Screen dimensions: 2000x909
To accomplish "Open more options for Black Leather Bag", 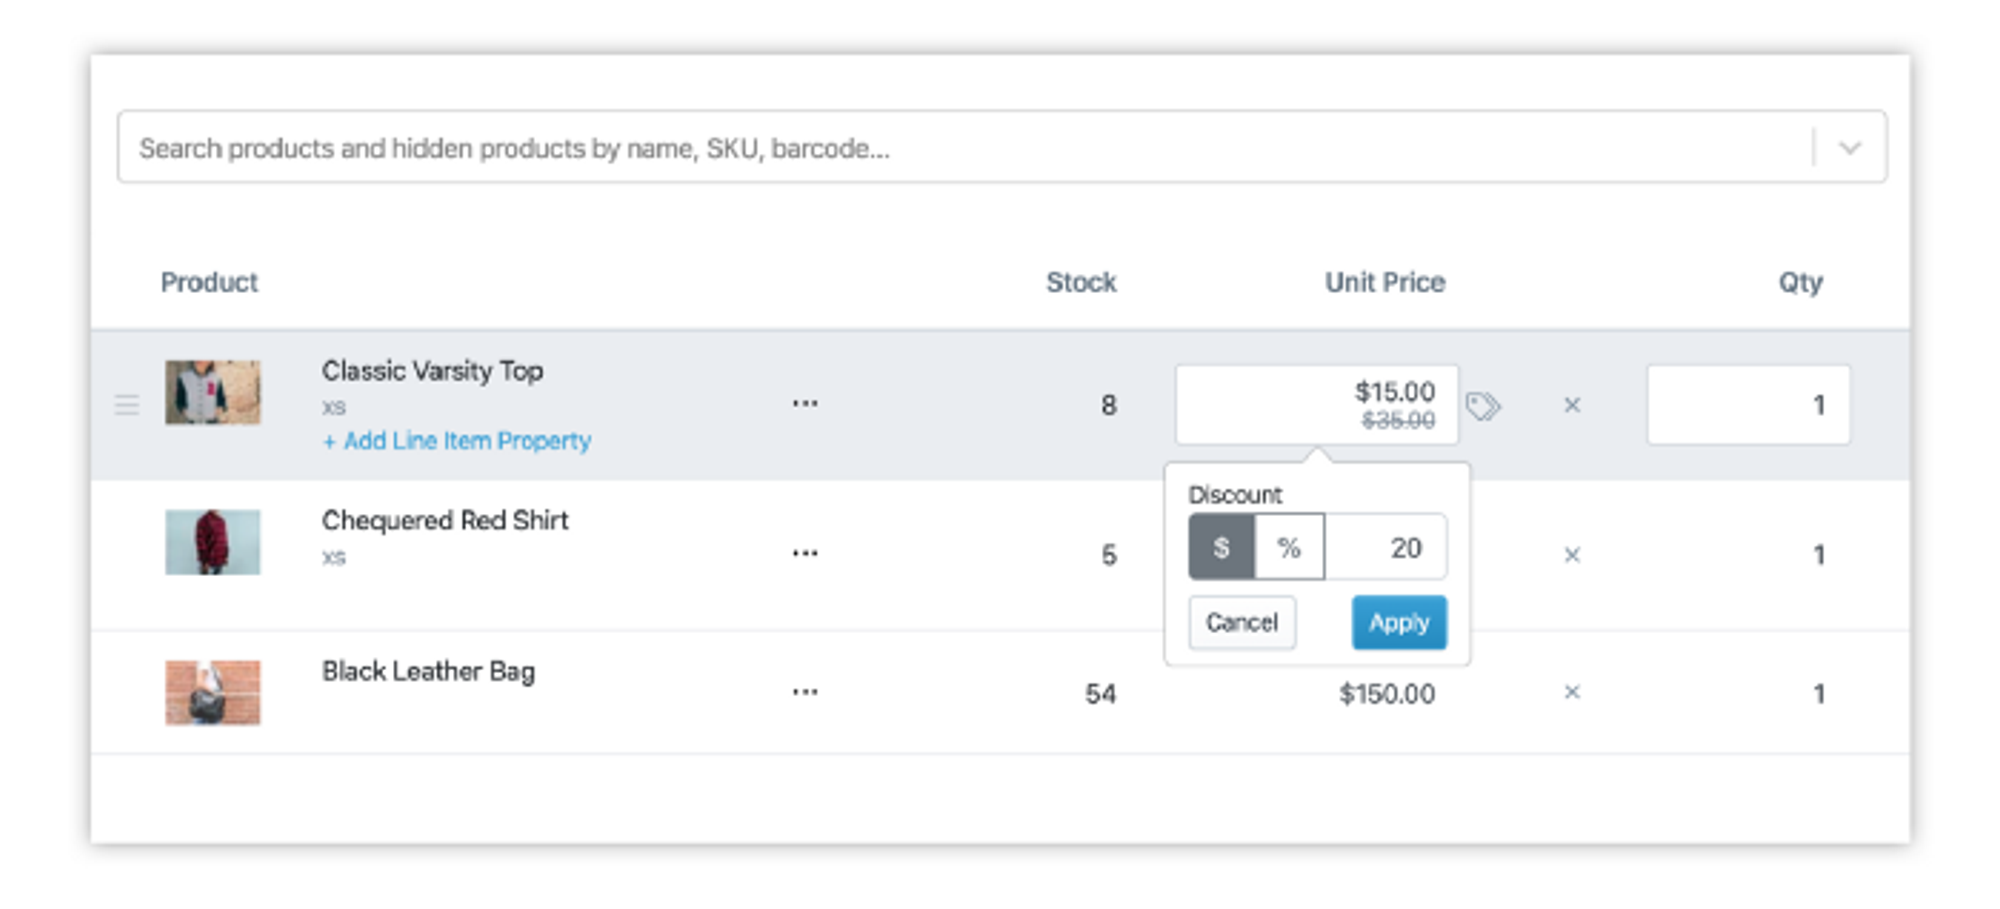I will pos(805,692).
